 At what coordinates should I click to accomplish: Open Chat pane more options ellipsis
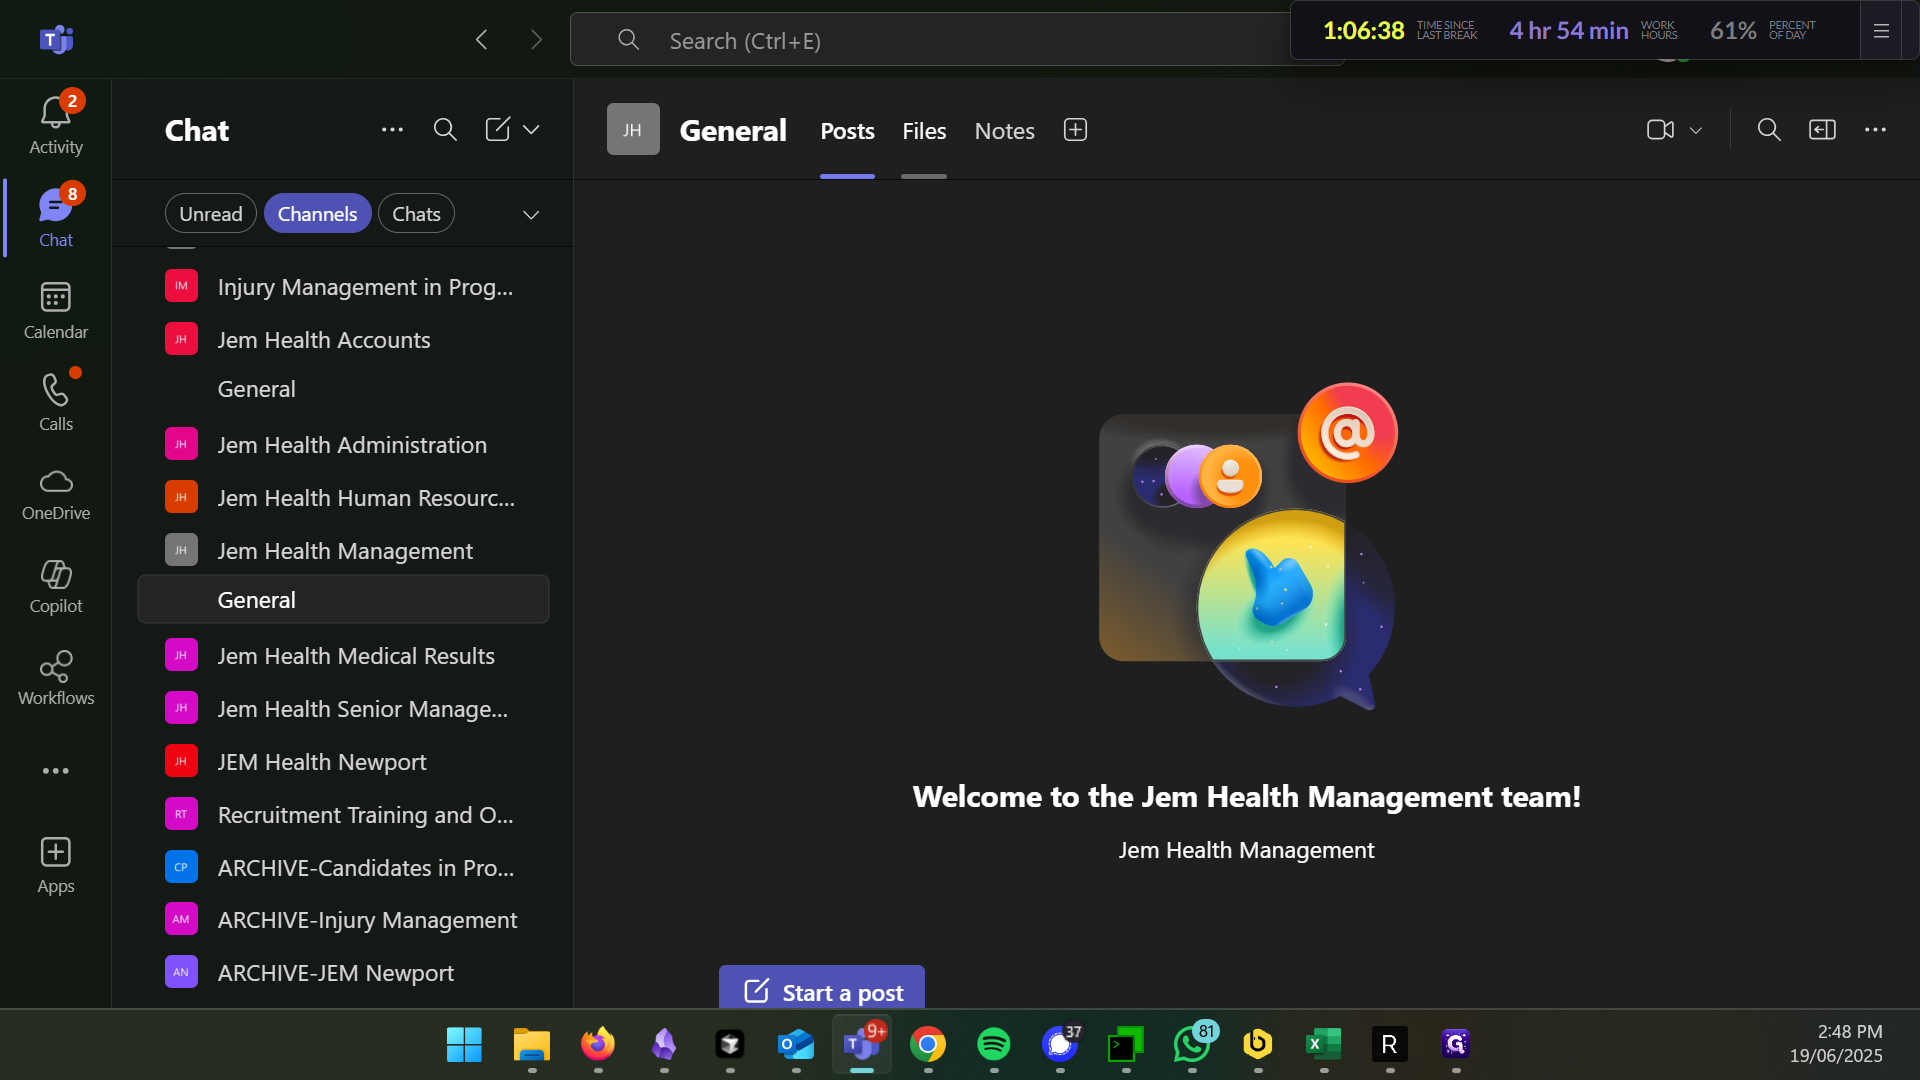tap(392, 130)
